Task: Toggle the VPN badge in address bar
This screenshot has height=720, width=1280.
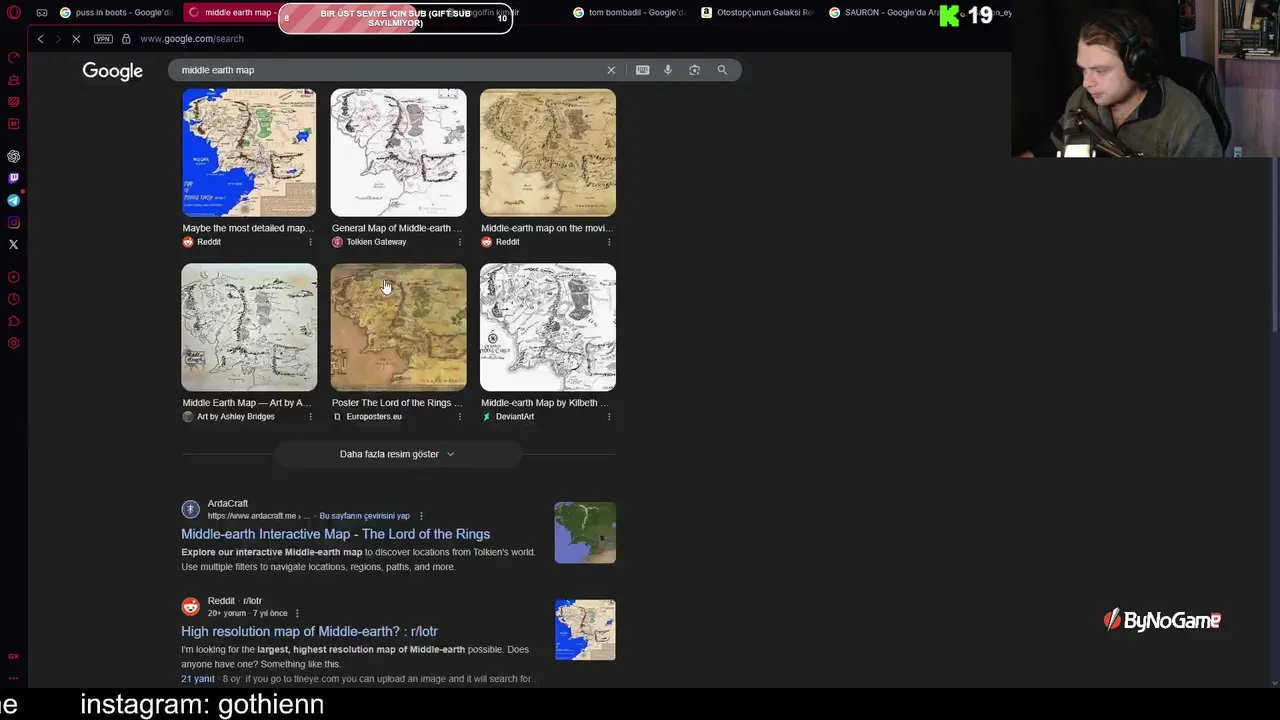Action: [x=103, y=39]
